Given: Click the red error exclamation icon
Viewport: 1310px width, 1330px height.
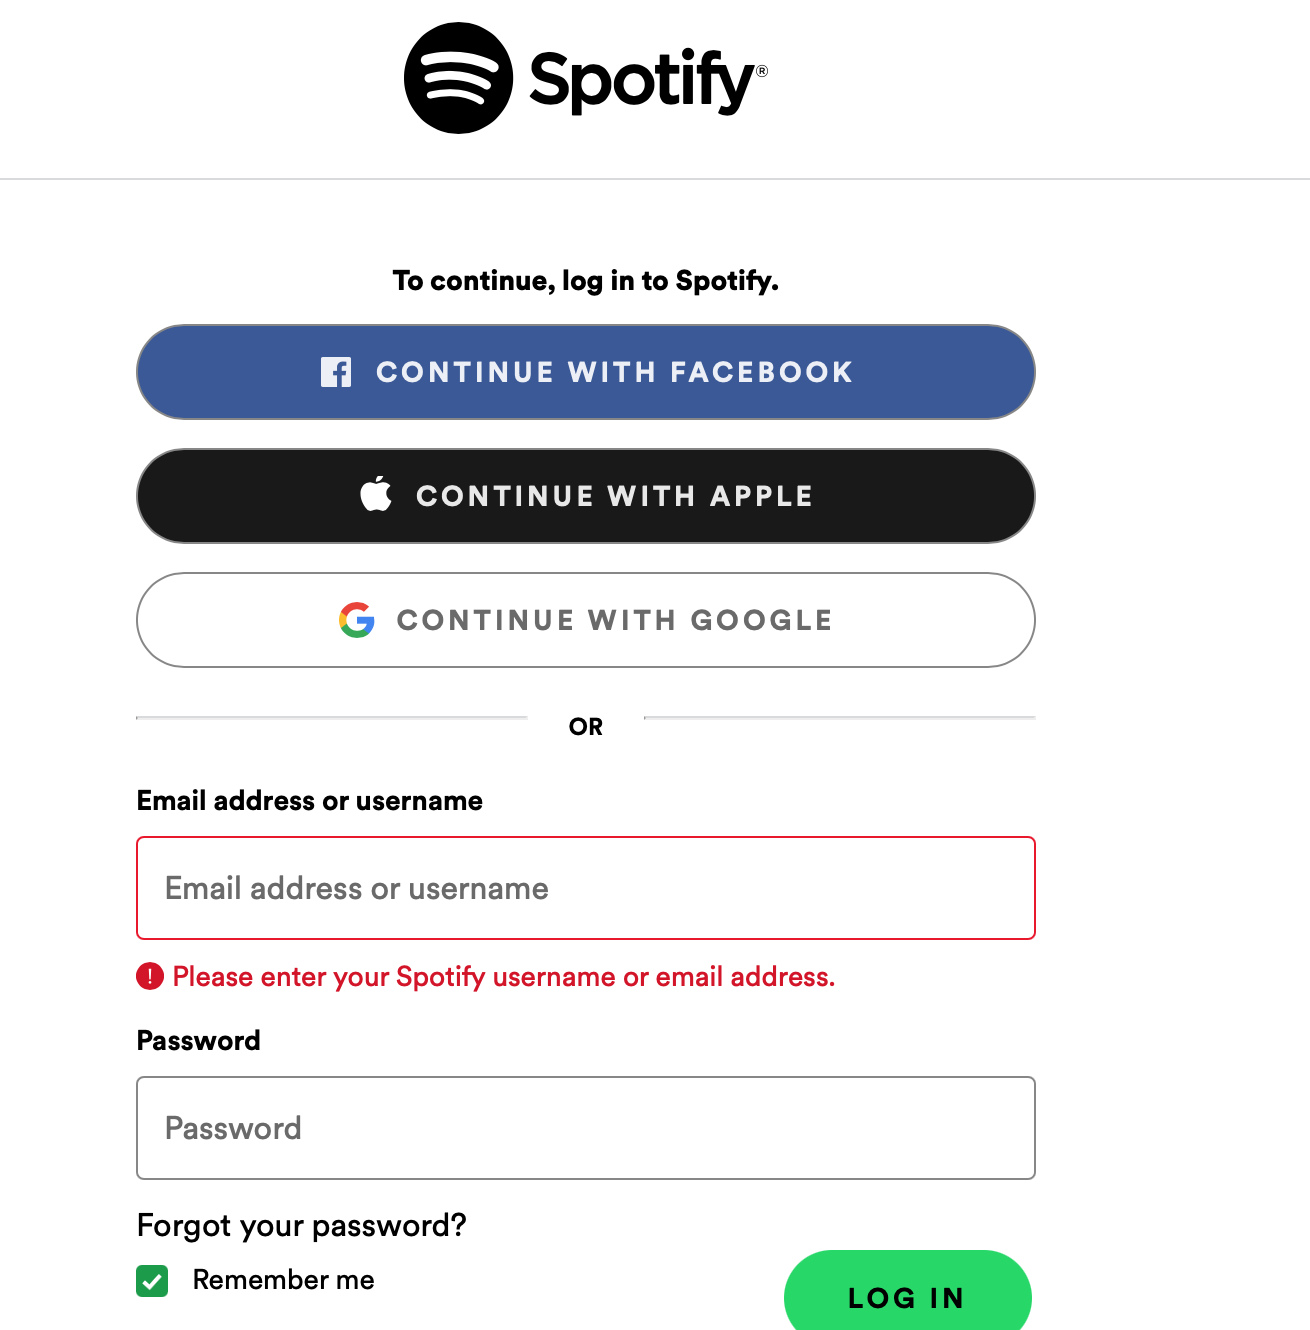Looking at the screenshot, I should [x=150, y=976].
